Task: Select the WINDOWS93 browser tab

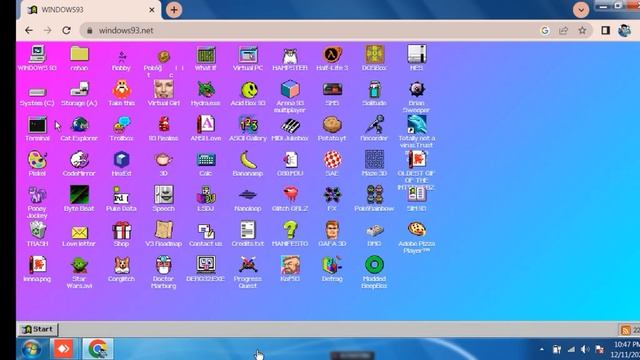Action: pos(90,10)
